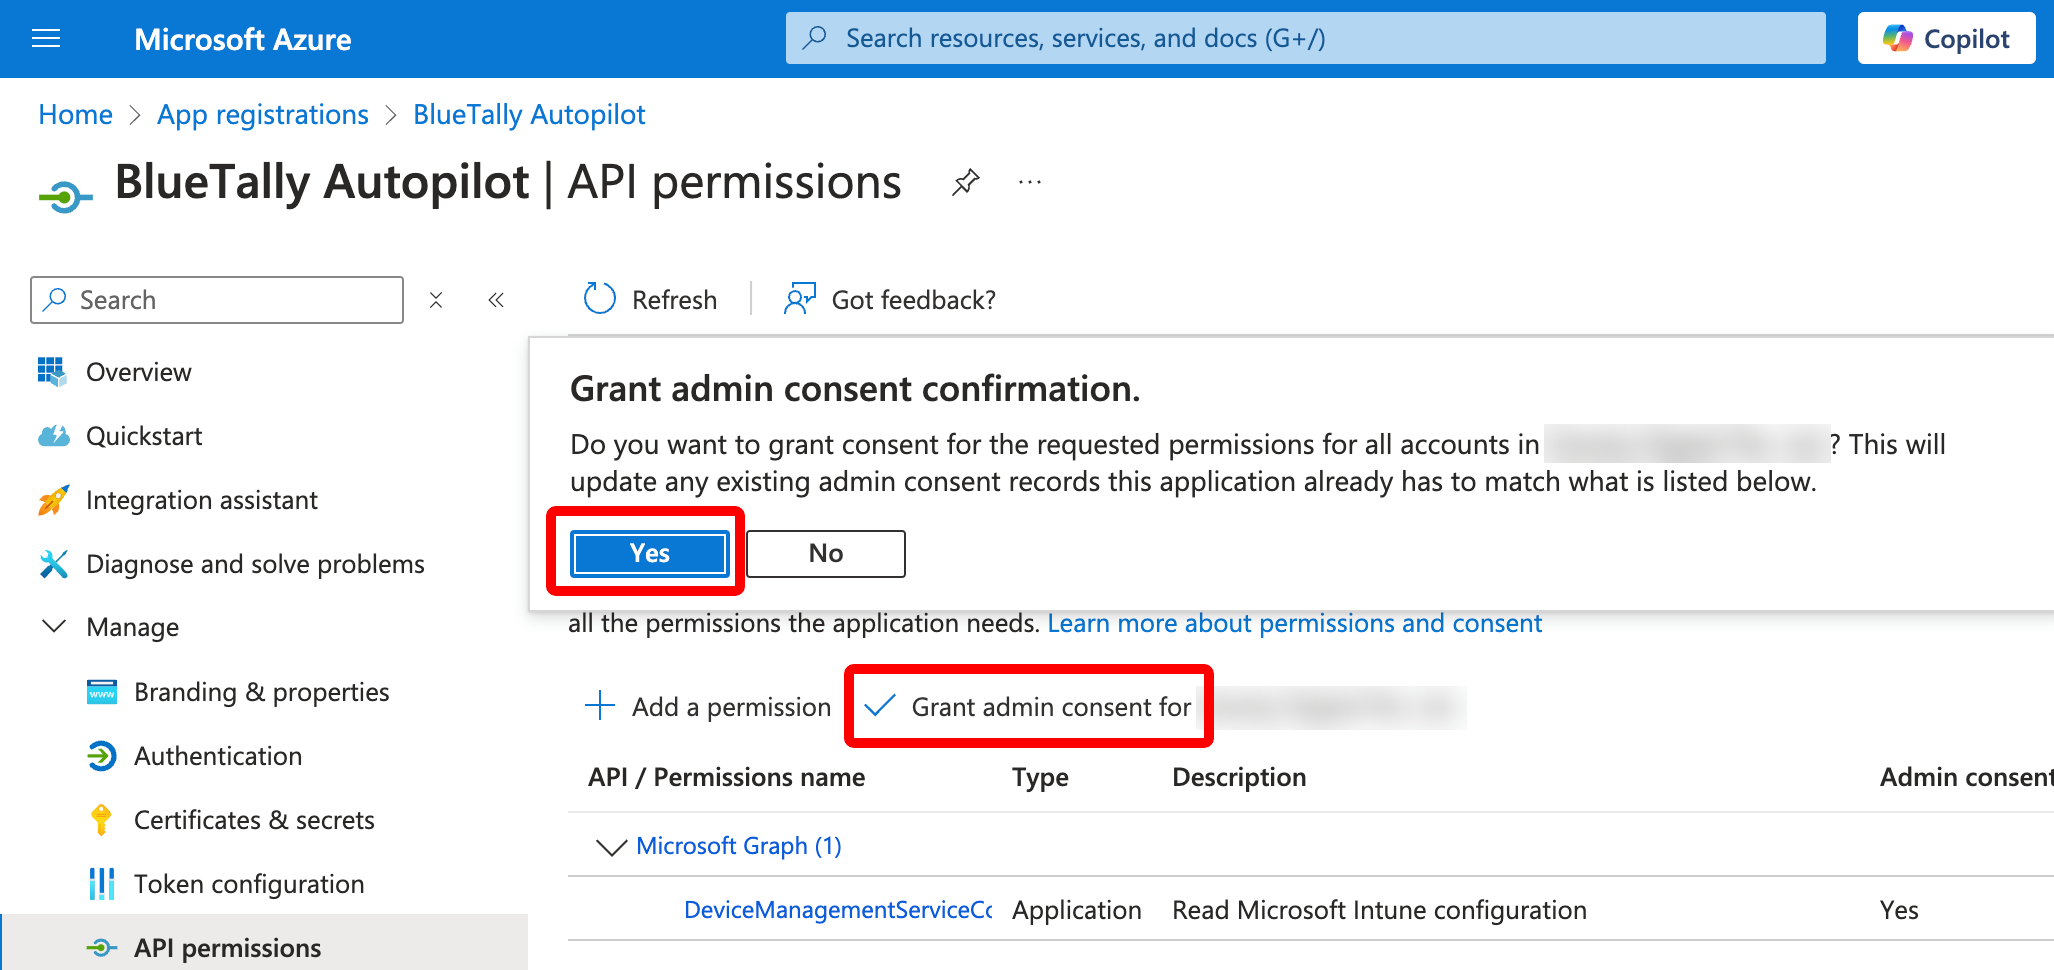Image resolution: width=2054 pixels, height=970 pixels.
Task: Click the Manage section label
Action: coord(133,627)
